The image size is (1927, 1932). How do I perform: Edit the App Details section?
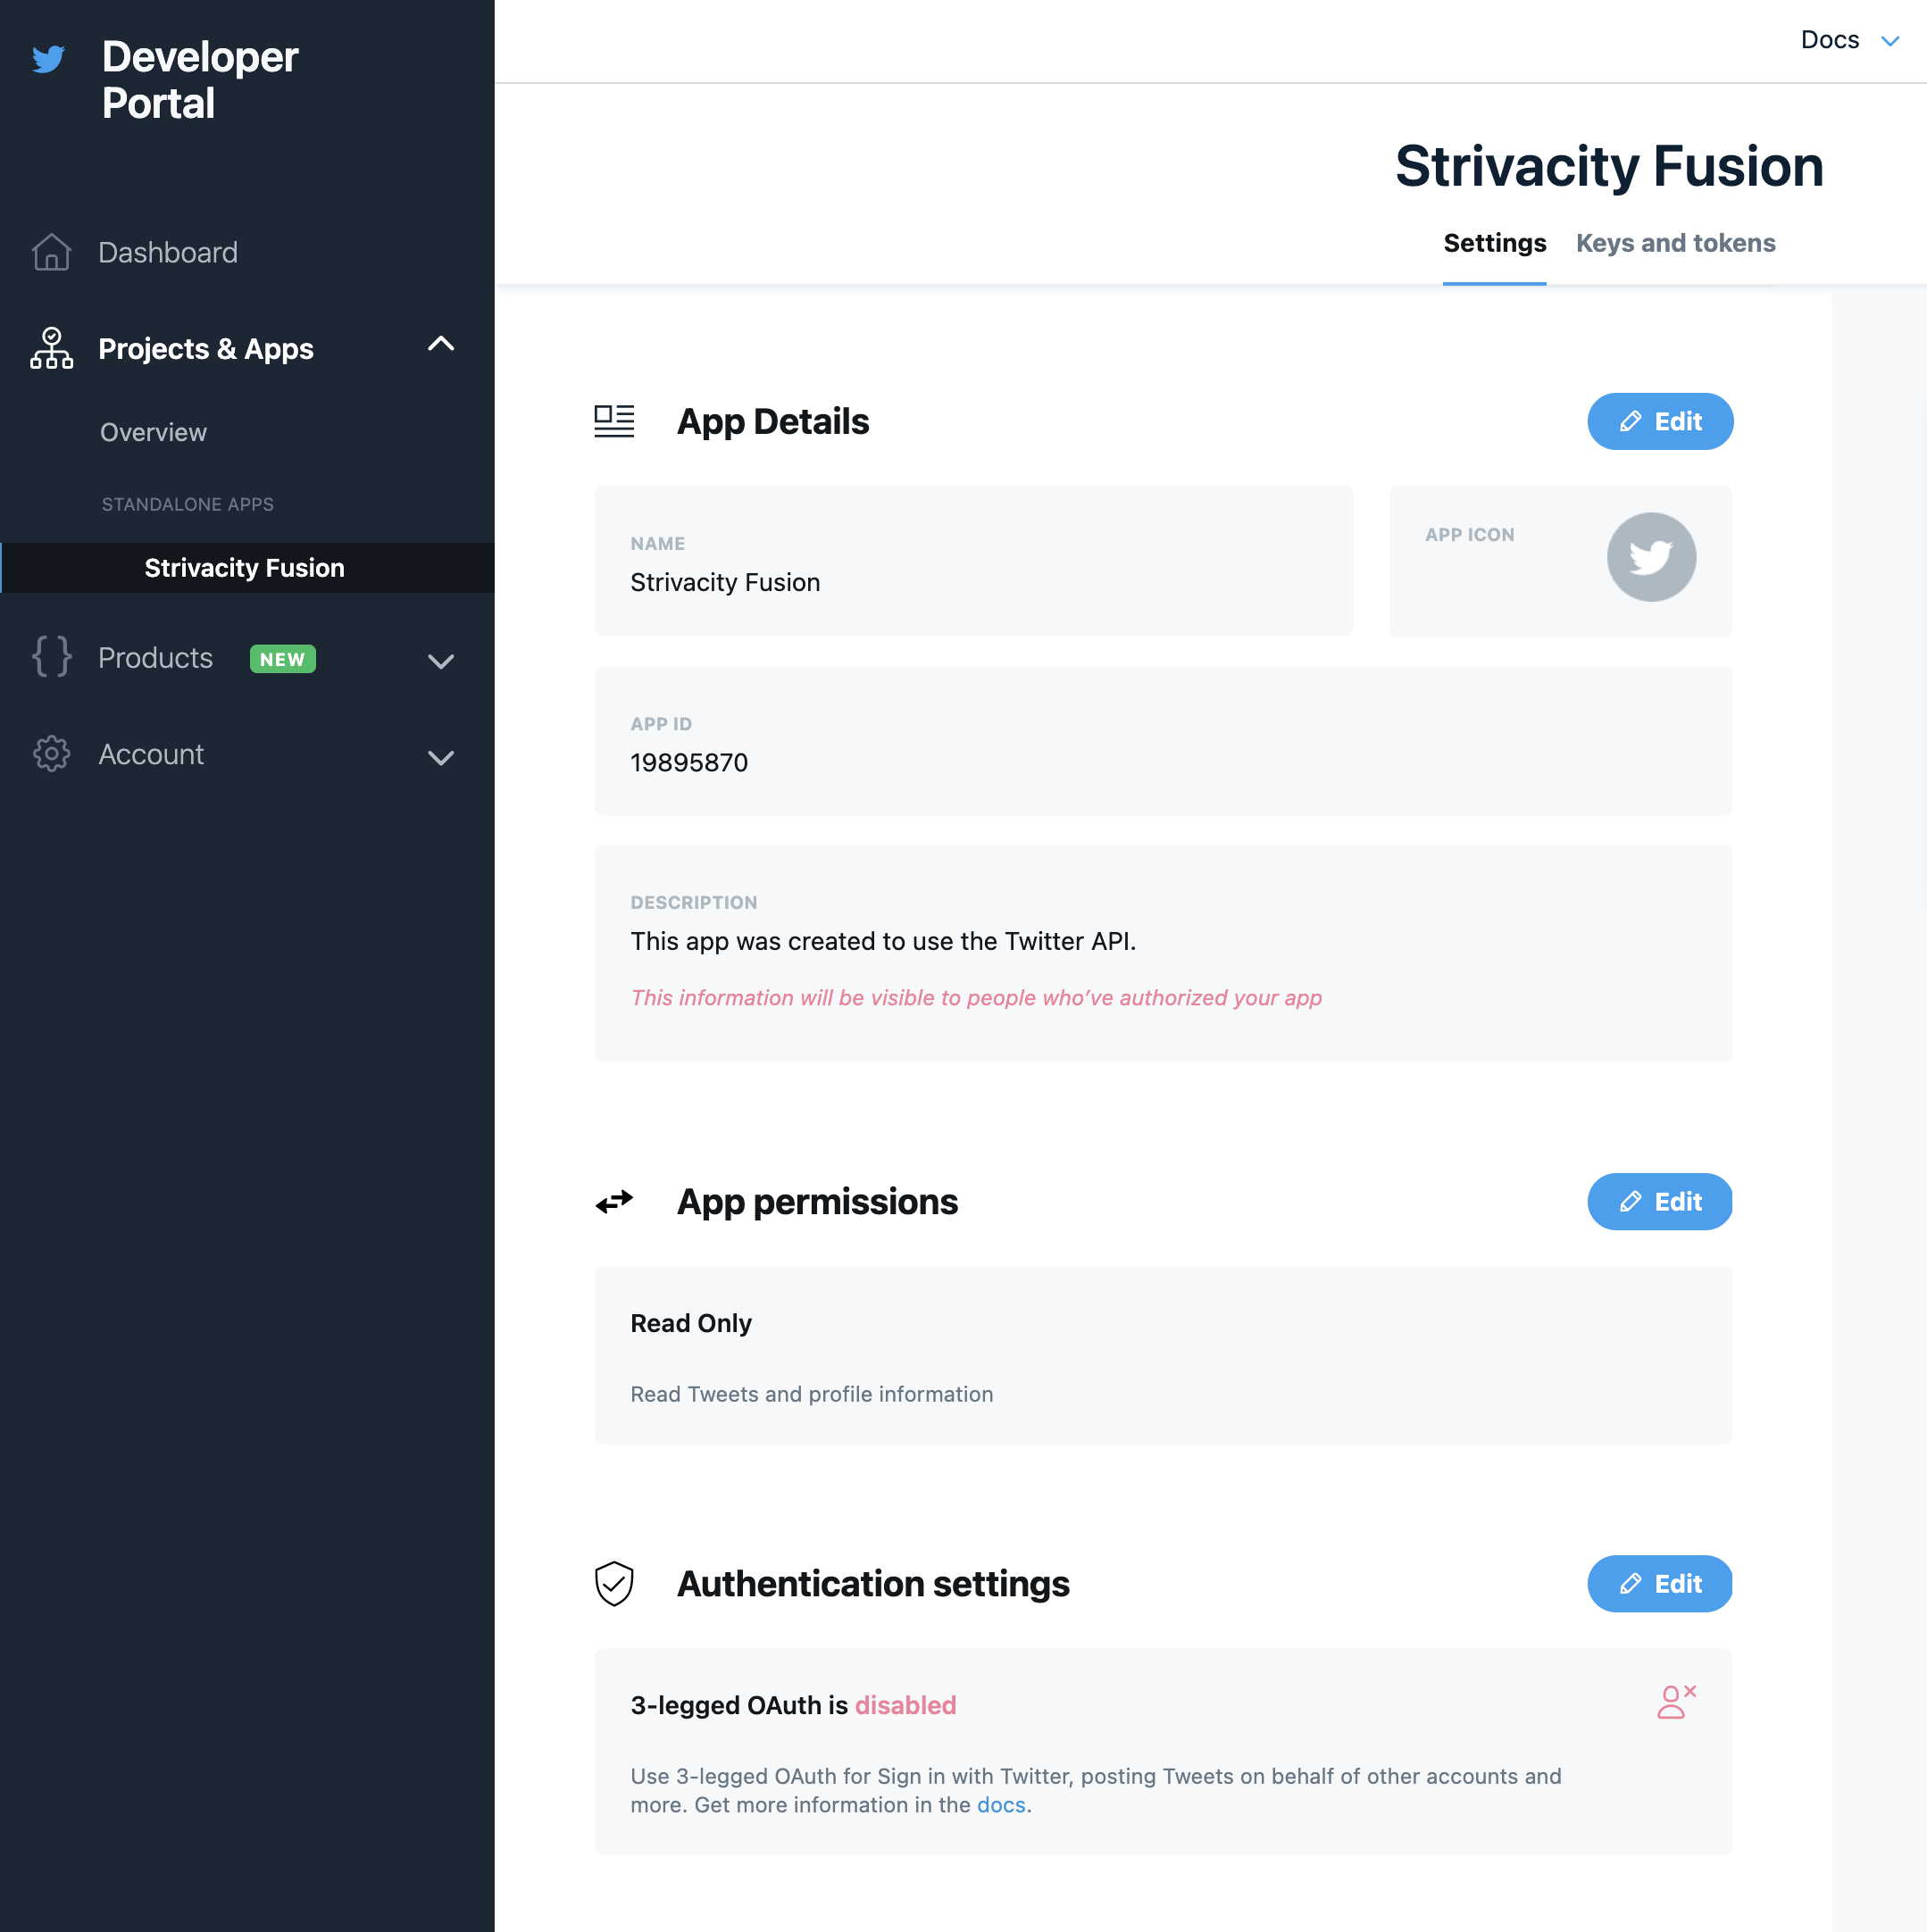coord(1659,421)
